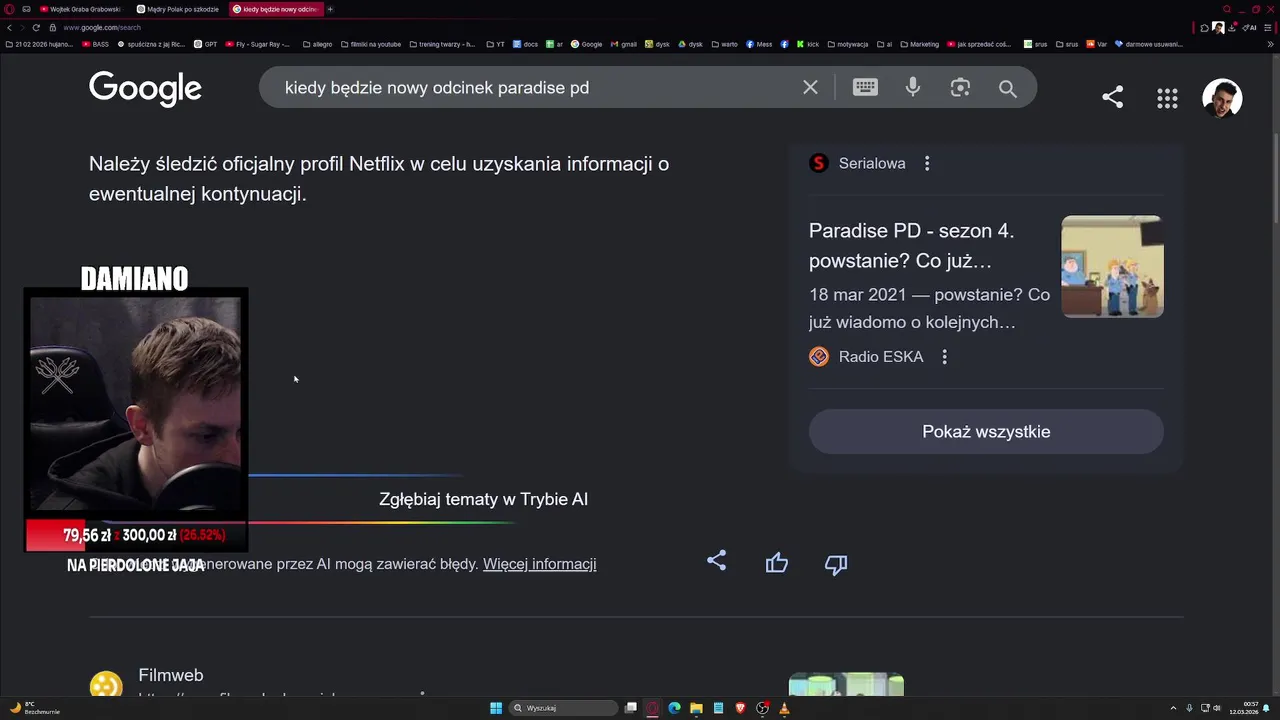
Task: Start voice search with the microphone icon
Action: pos(913,88)
